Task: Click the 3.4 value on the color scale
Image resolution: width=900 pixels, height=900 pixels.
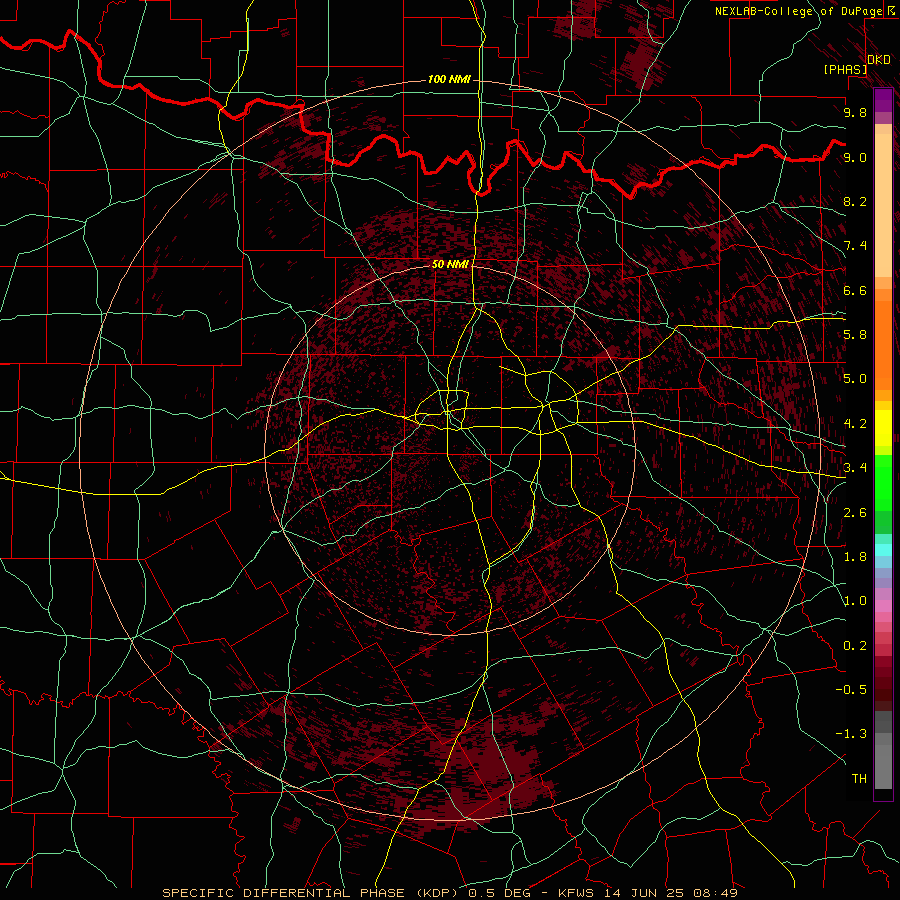Action: [855, 468]
